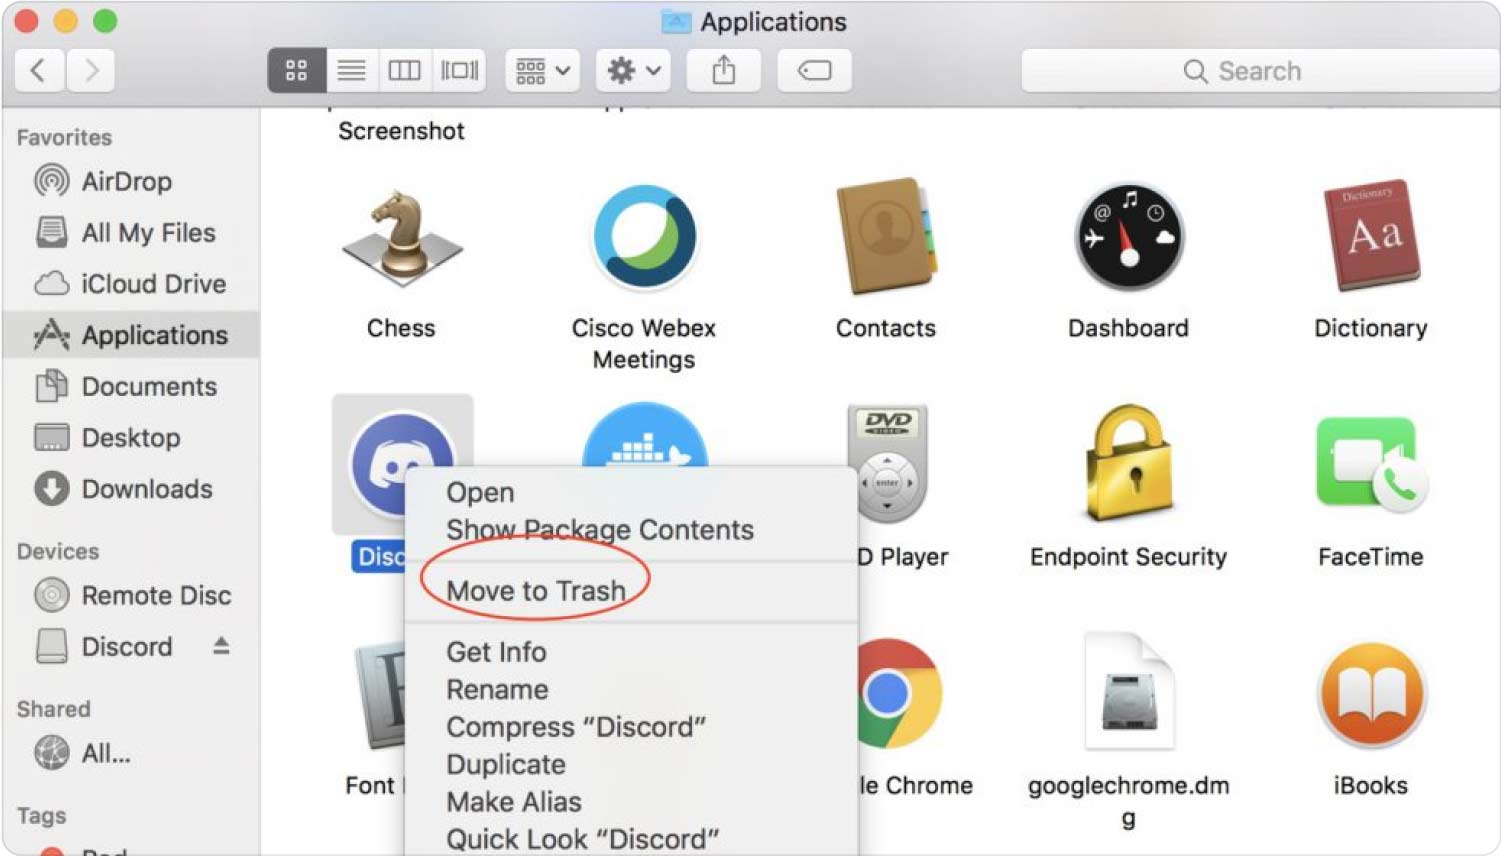Click the Chess label text
Screen dimensions: 1501x856
(401, 328)
